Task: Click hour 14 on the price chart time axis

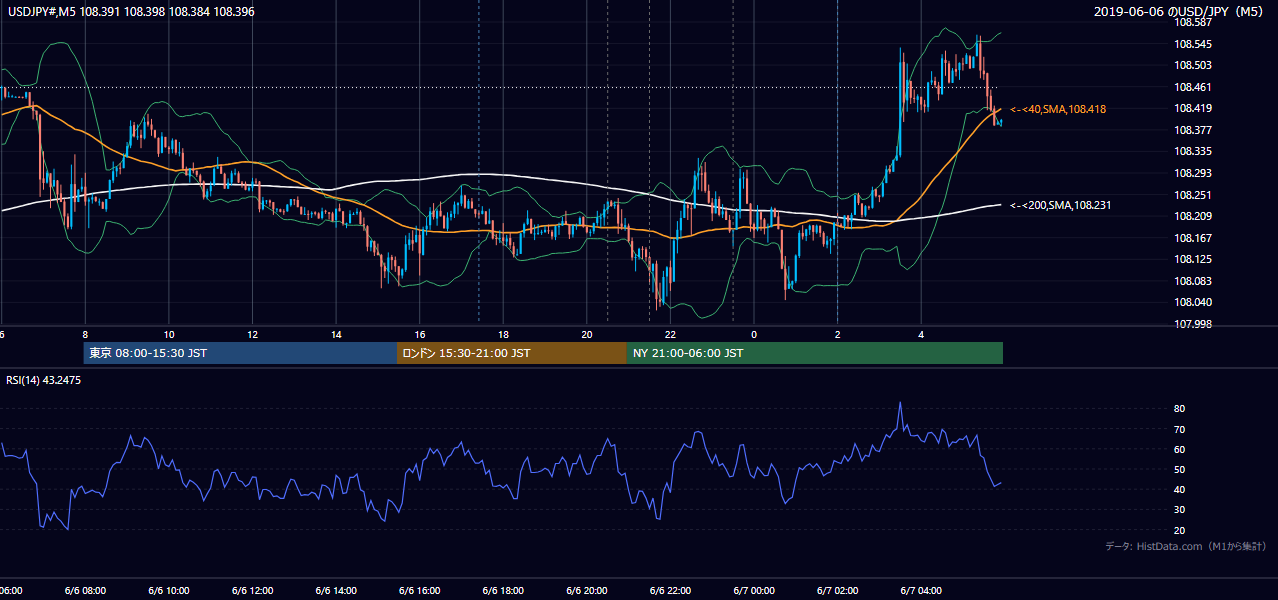Action: 336,335
